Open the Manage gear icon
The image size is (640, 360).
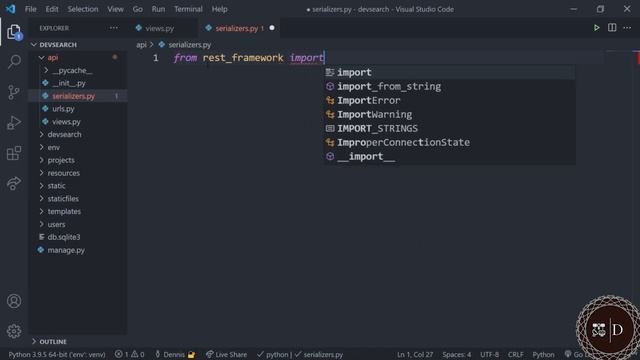14,331
